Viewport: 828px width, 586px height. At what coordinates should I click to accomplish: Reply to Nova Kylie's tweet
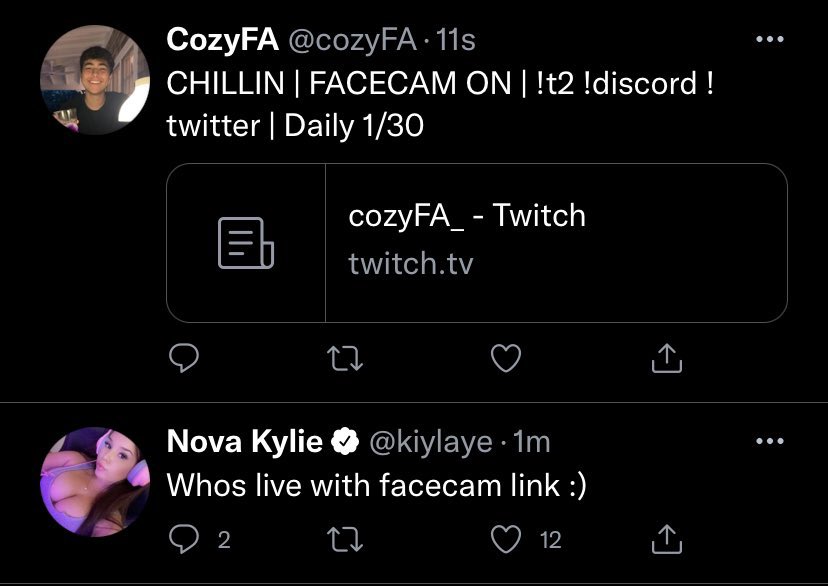pyautogui.click(x=182, y=540)
